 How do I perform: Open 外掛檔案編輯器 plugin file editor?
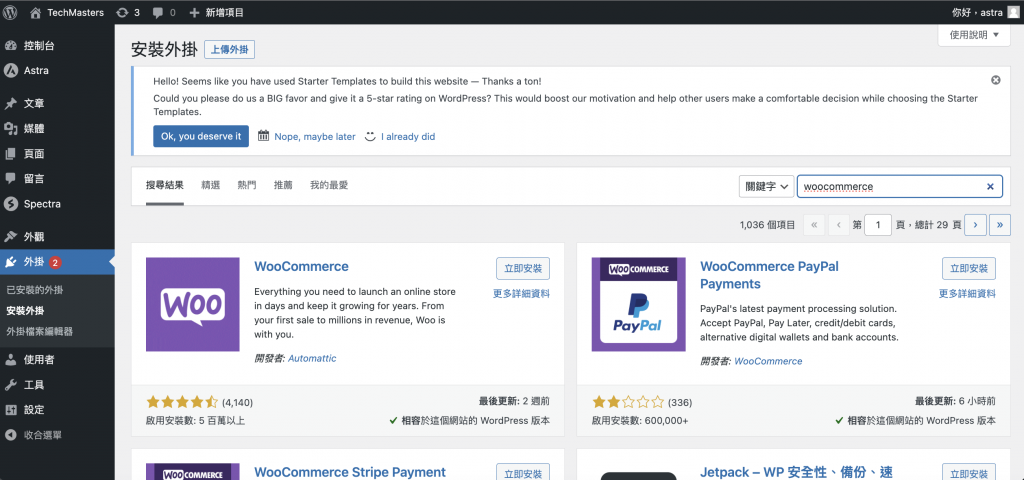click(x=39, y=331)
